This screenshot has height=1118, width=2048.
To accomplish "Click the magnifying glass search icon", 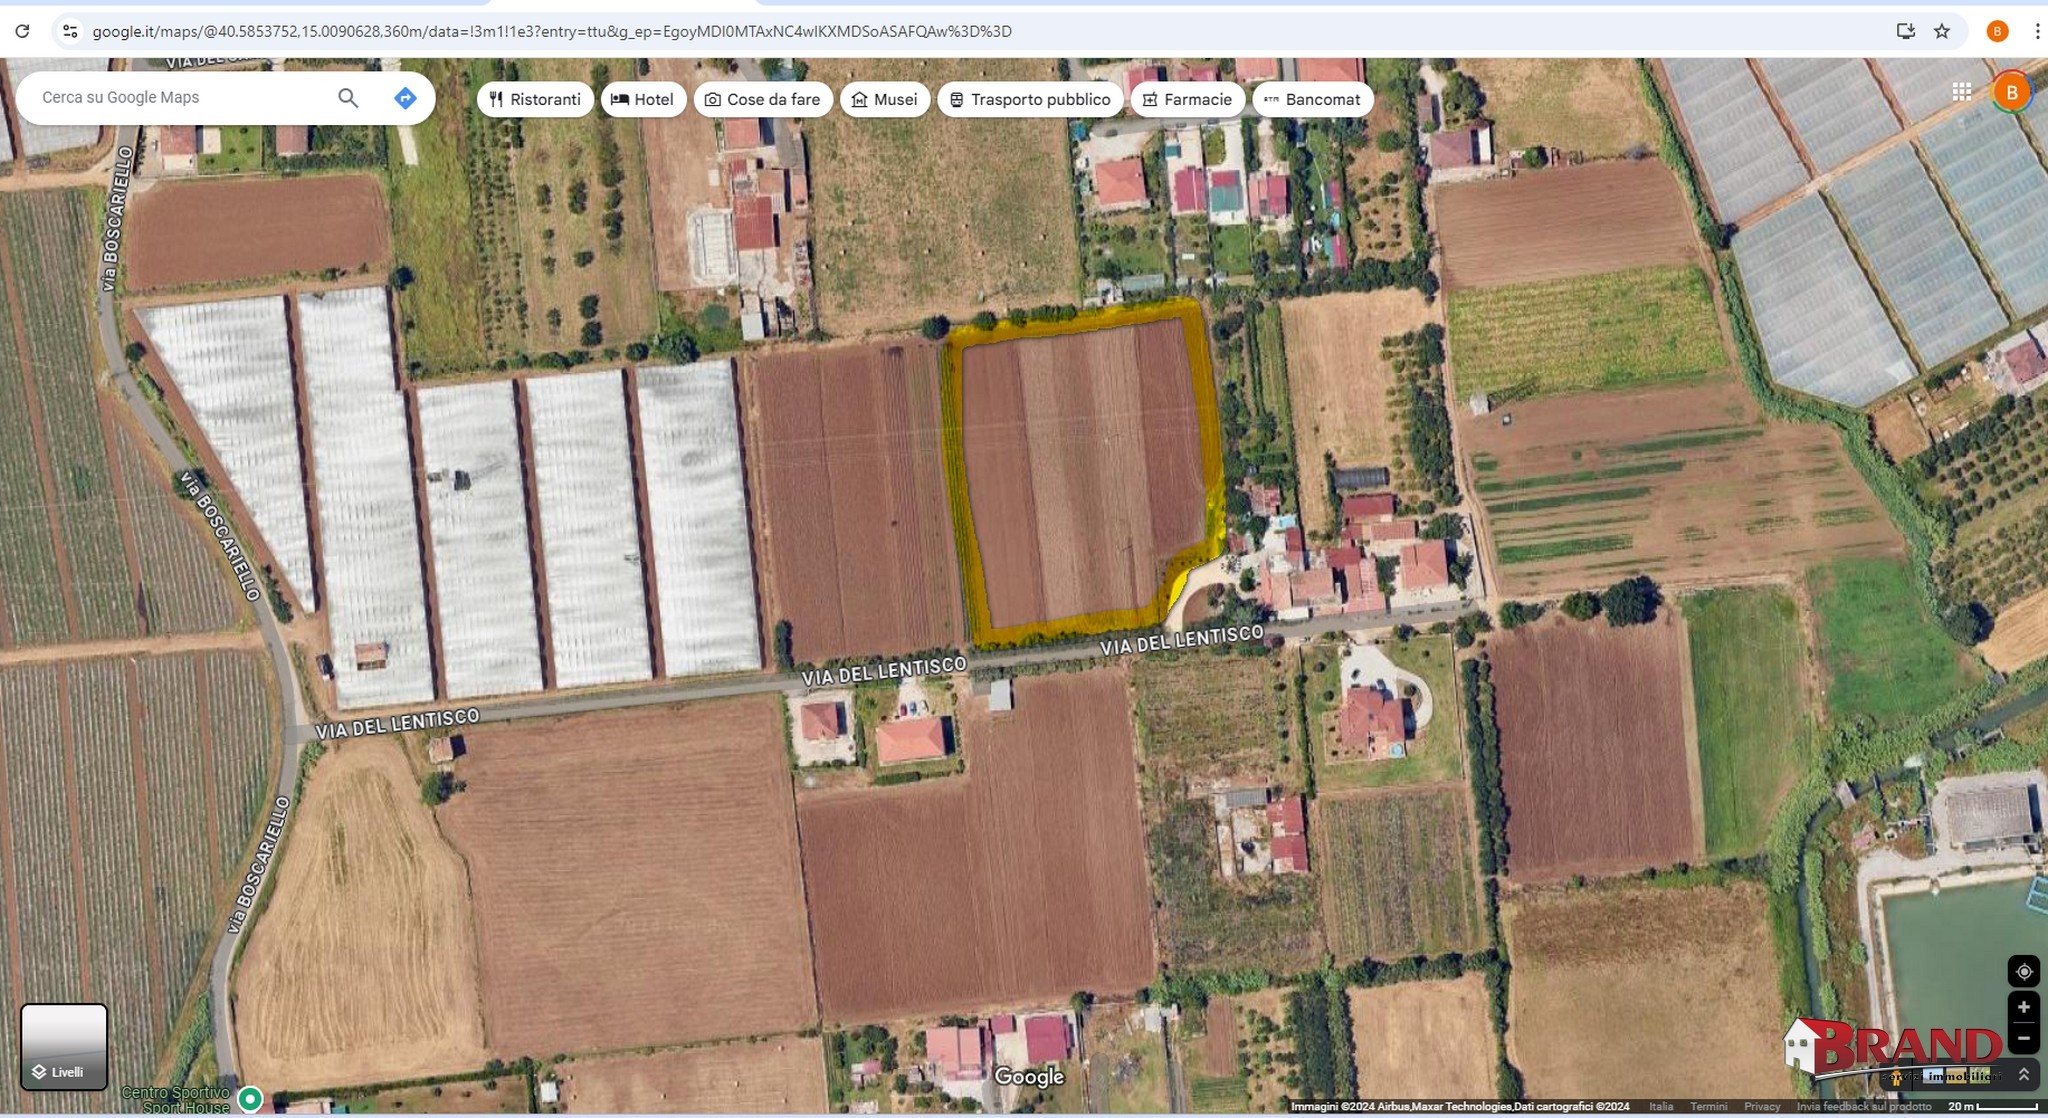I will click(348, 97).
